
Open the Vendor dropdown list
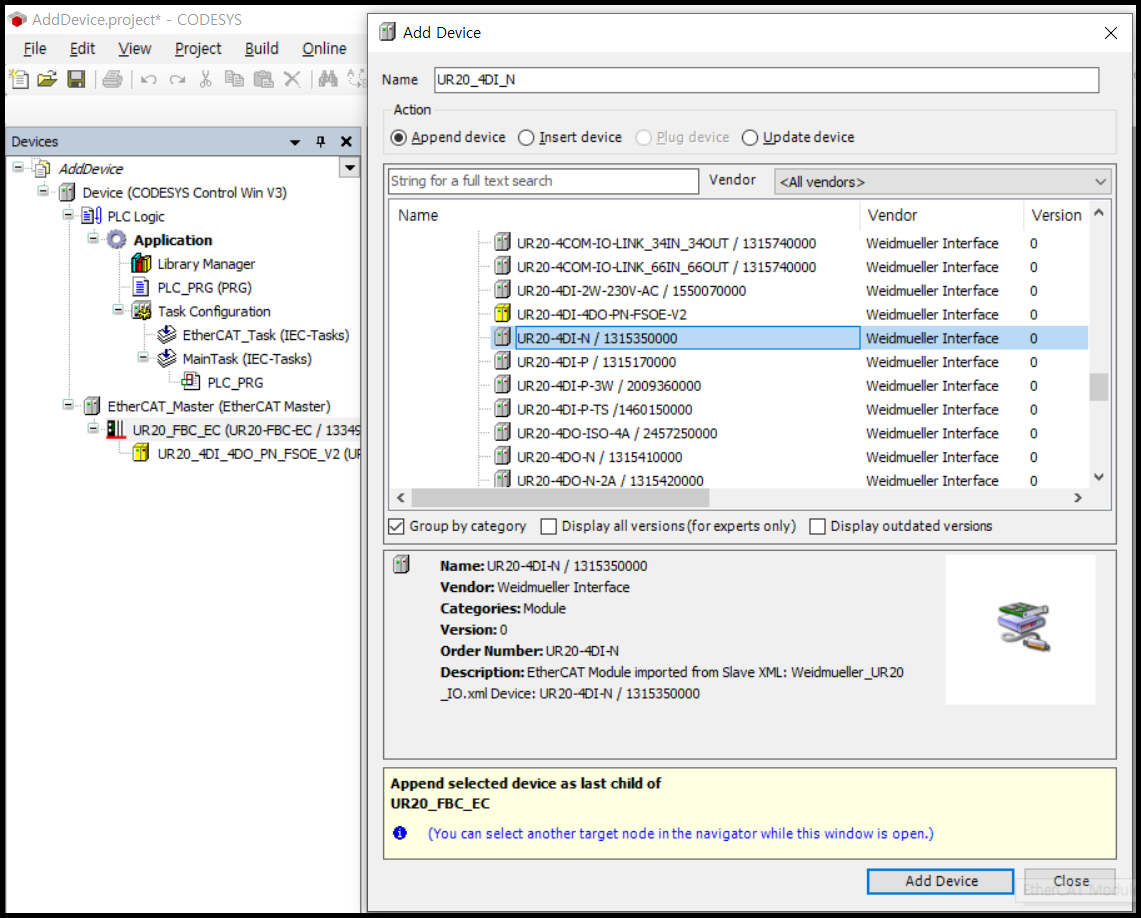(943, 182)
